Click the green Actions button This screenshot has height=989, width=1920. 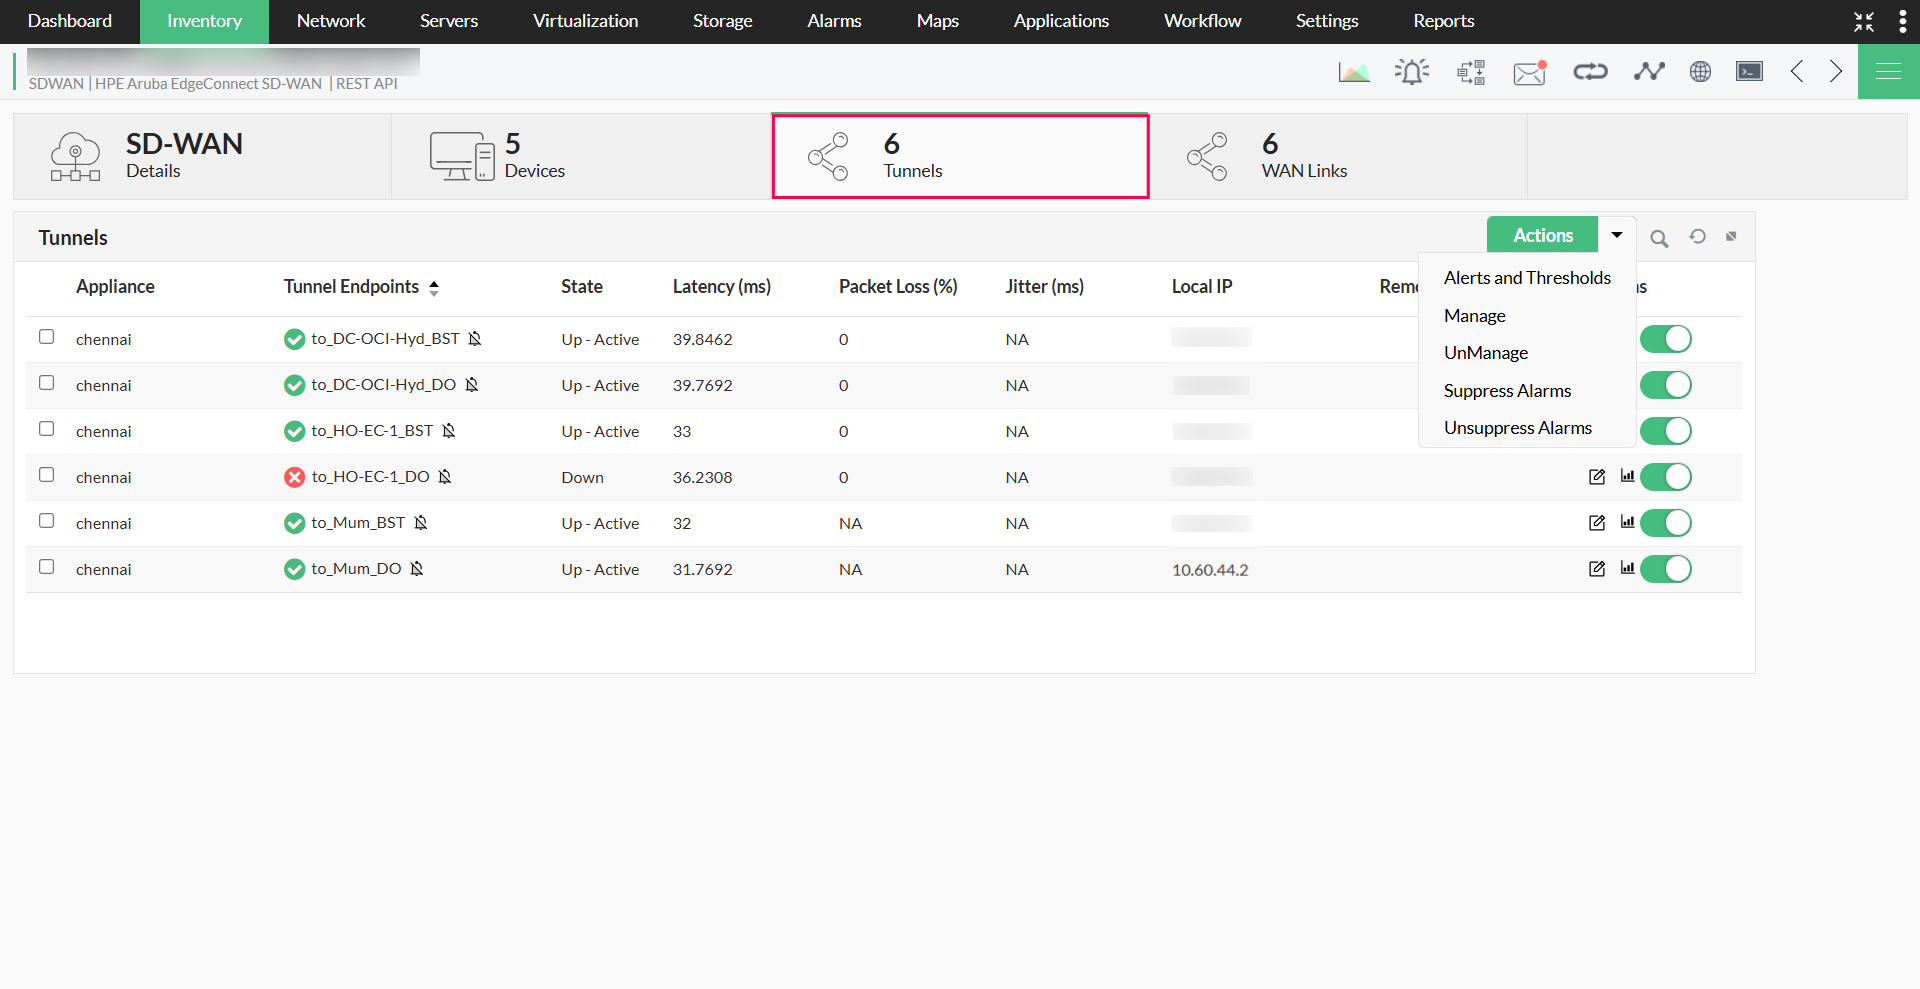(x=1543, y=235)
